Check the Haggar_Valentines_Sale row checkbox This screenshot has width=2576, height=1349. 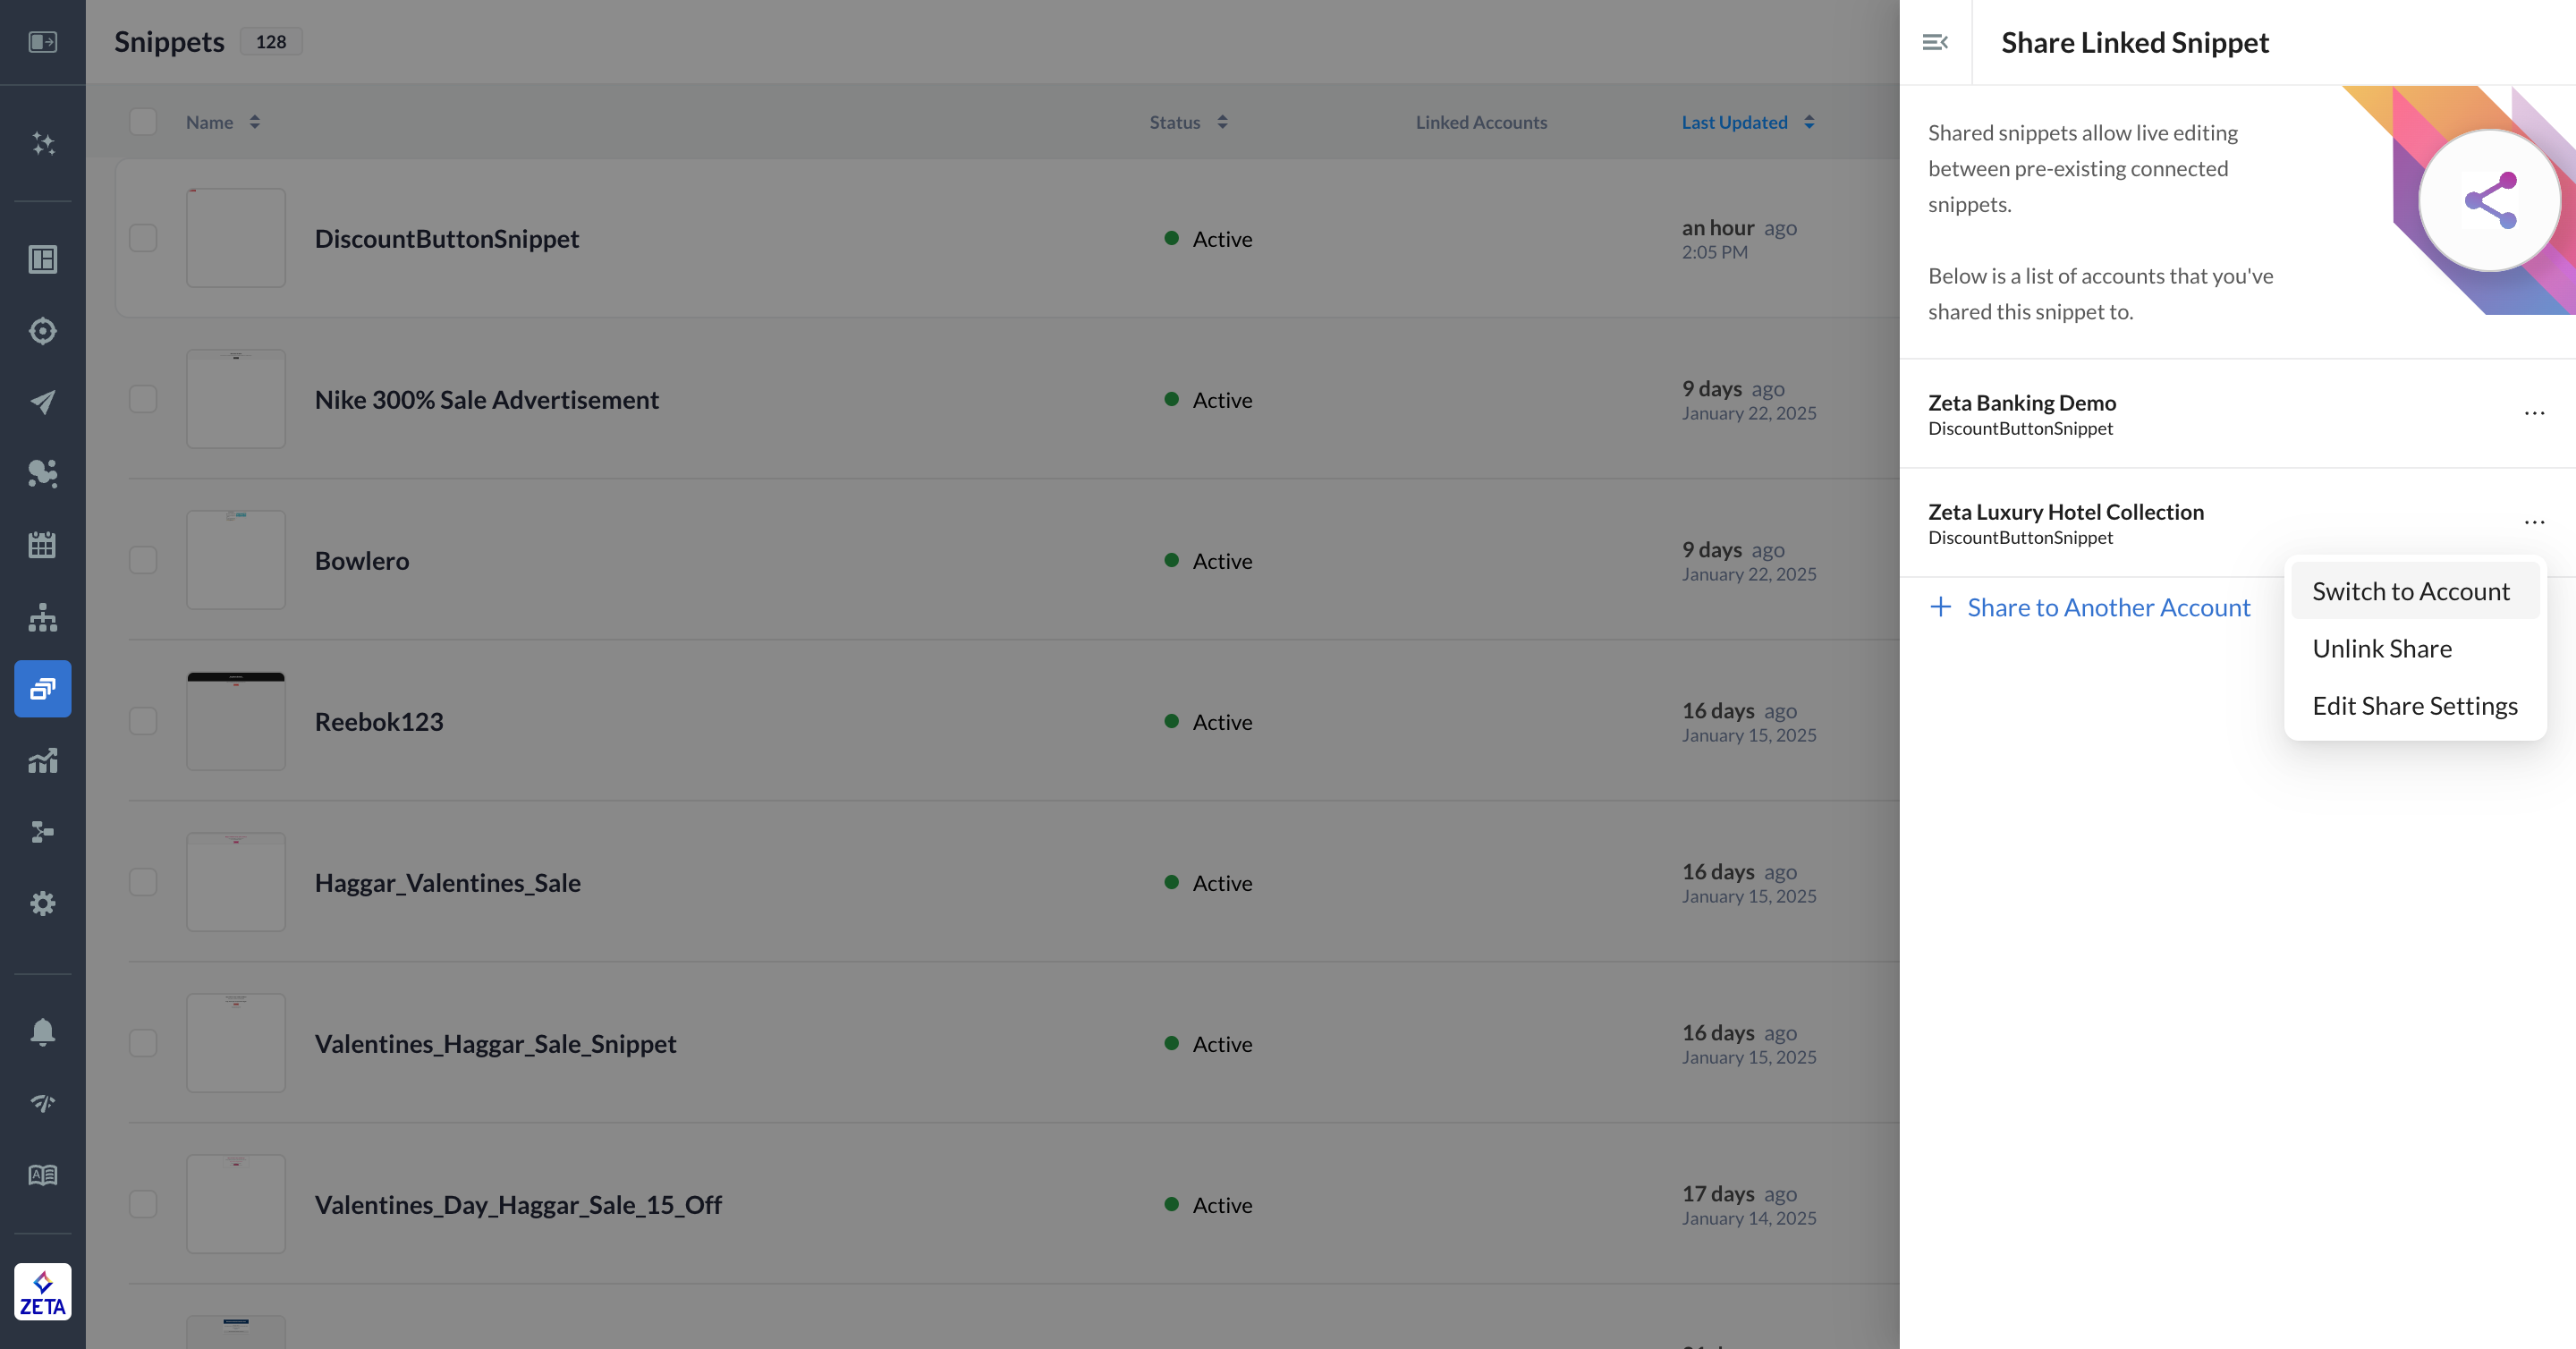[x=143, y=882]
